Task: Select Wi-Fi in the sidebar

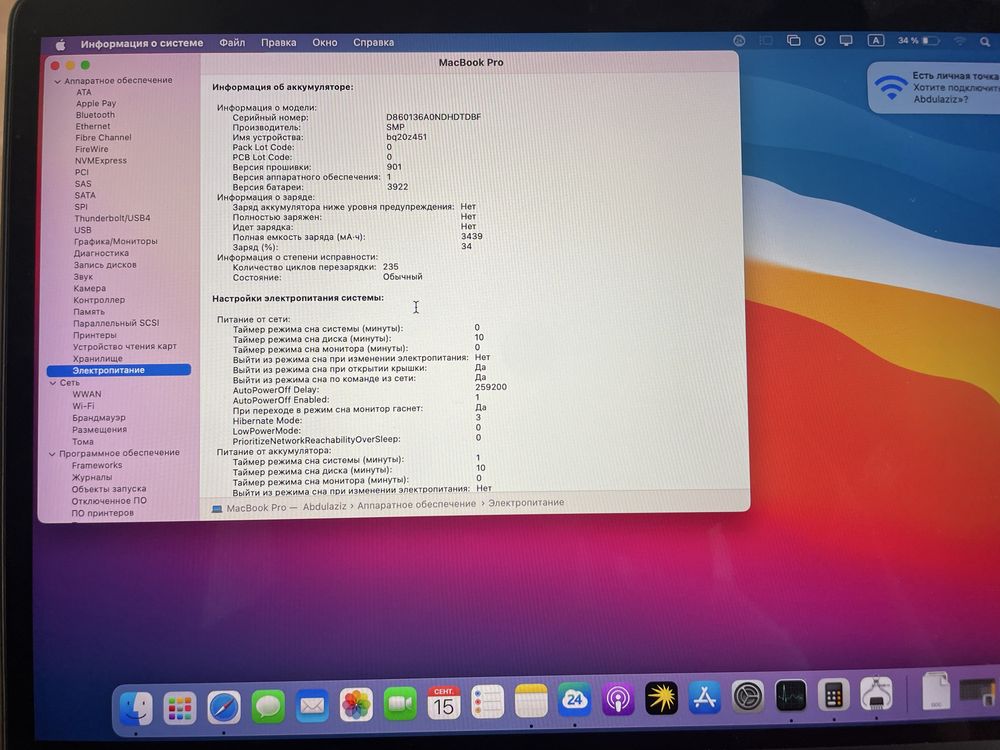Action: (83, 406)
